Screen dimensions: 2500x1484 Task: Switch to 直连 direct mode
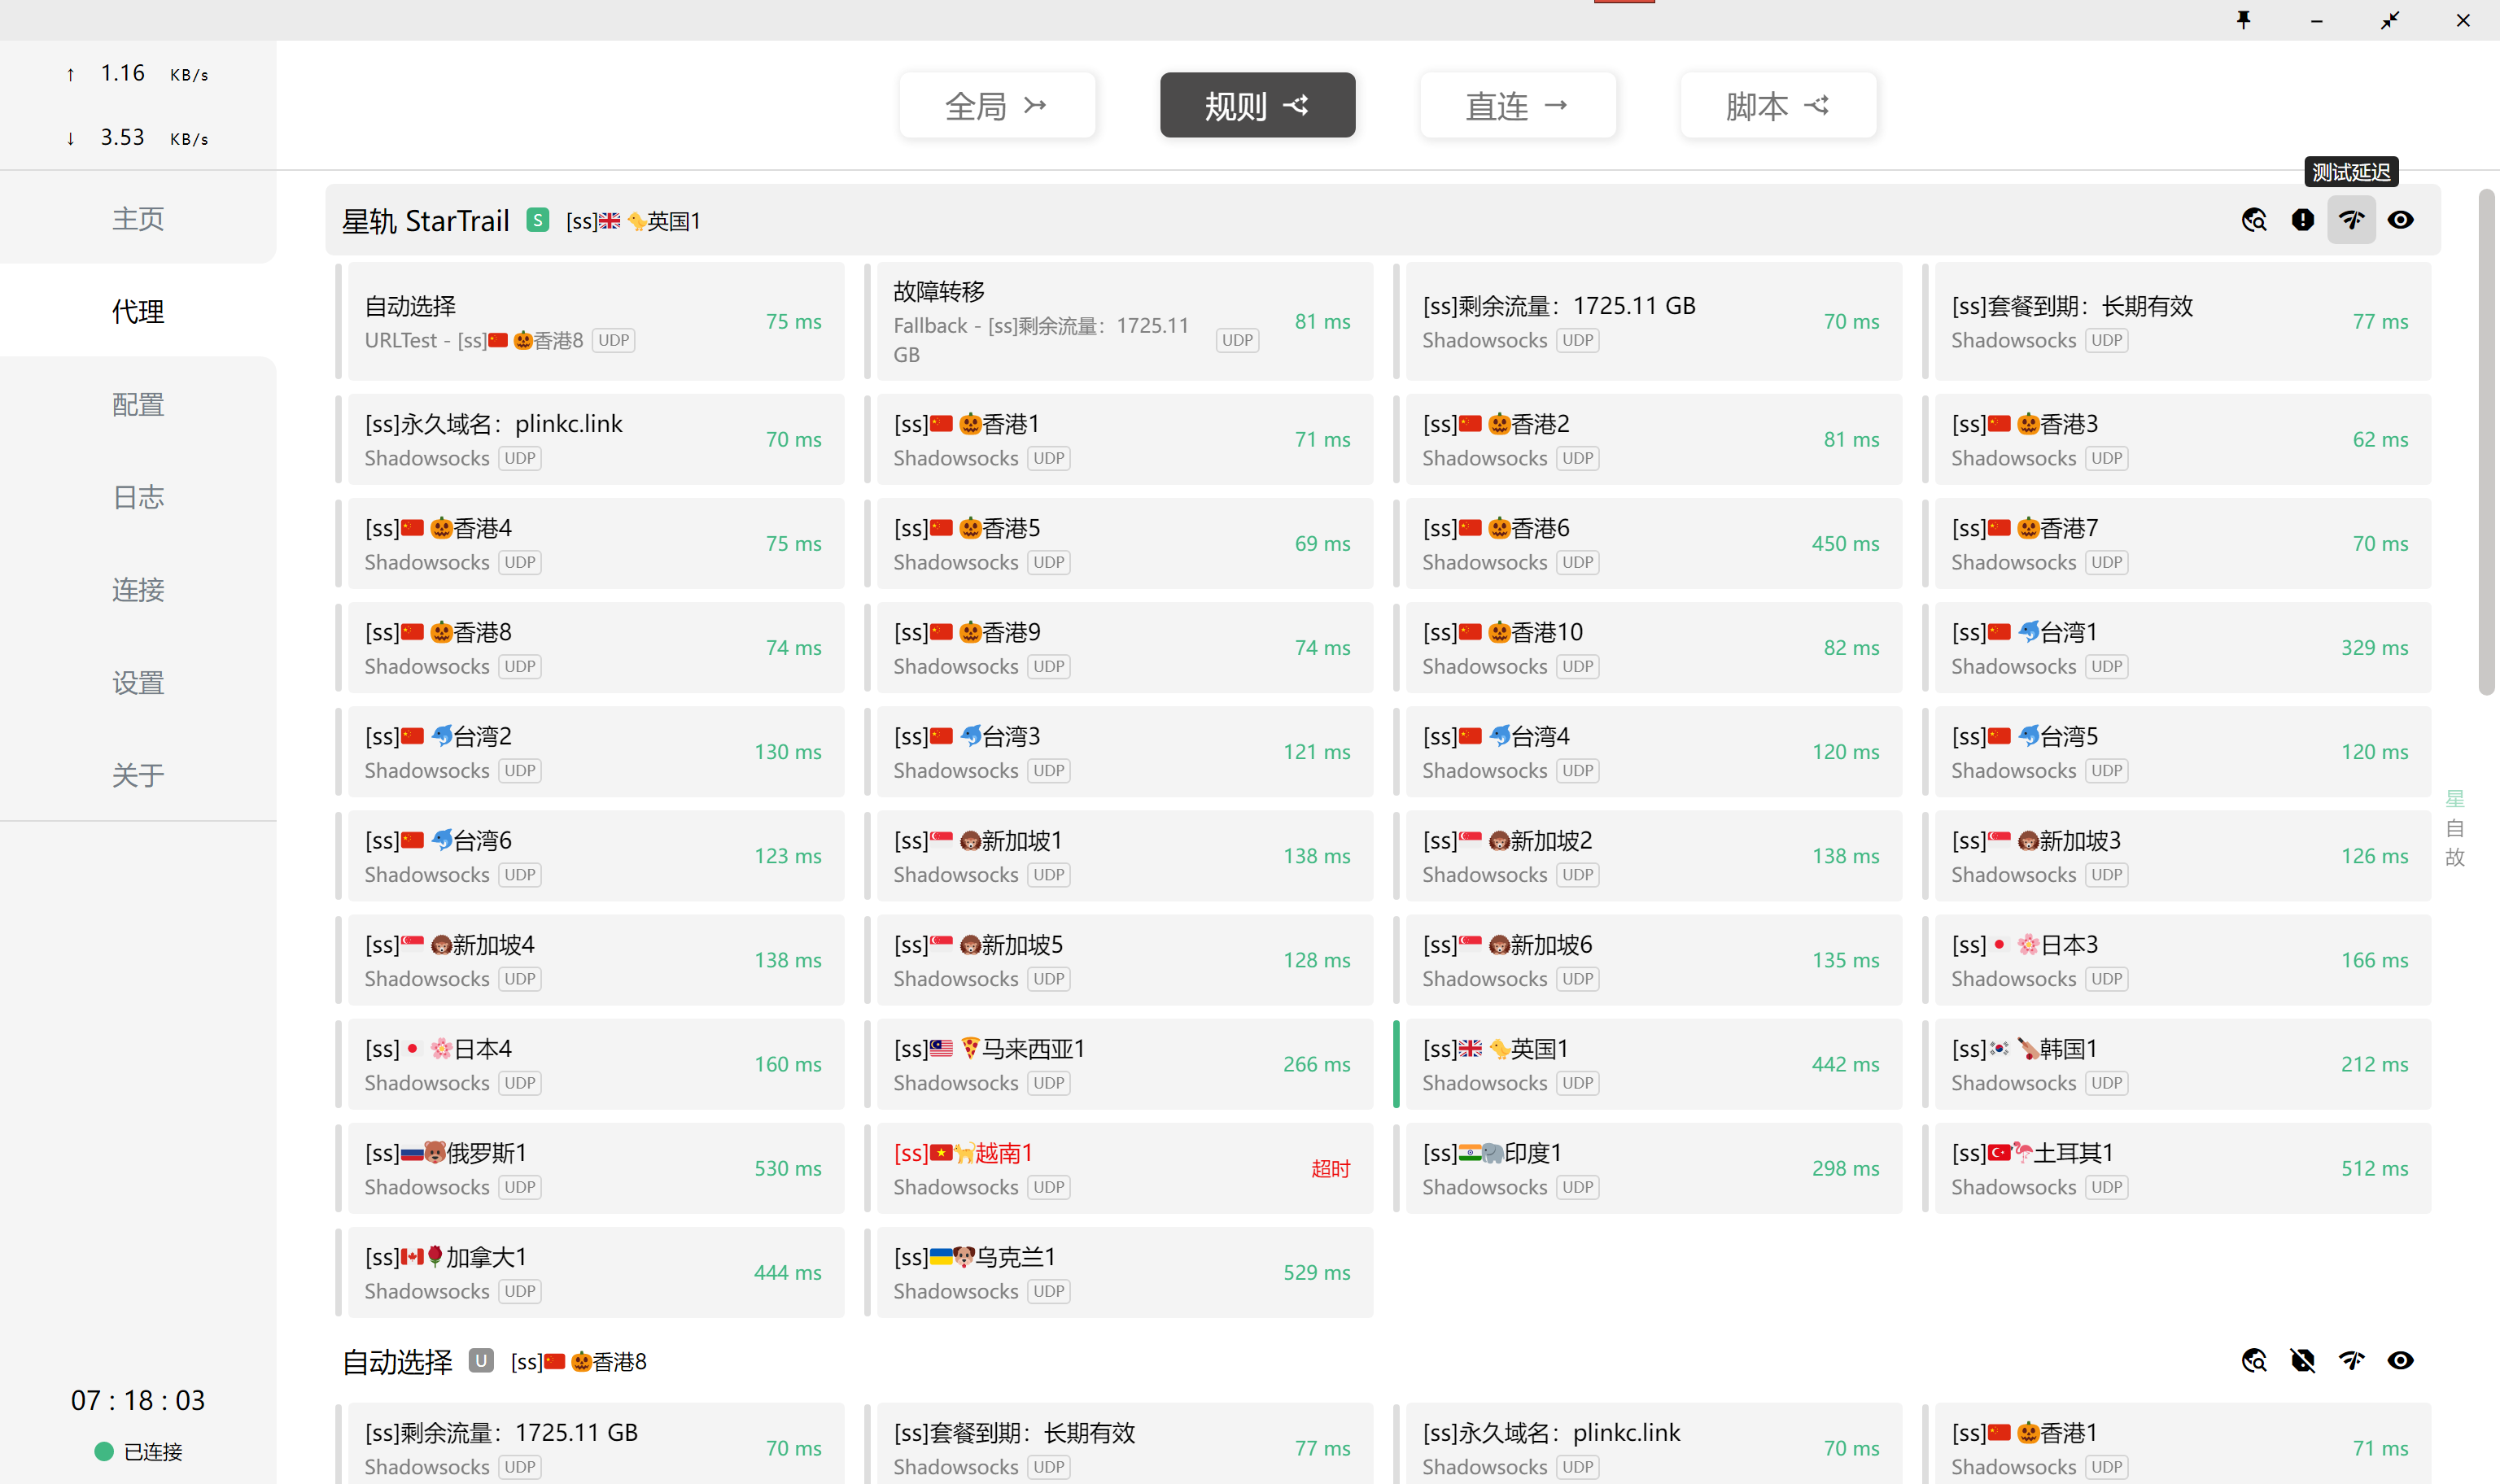point(1517,105)
